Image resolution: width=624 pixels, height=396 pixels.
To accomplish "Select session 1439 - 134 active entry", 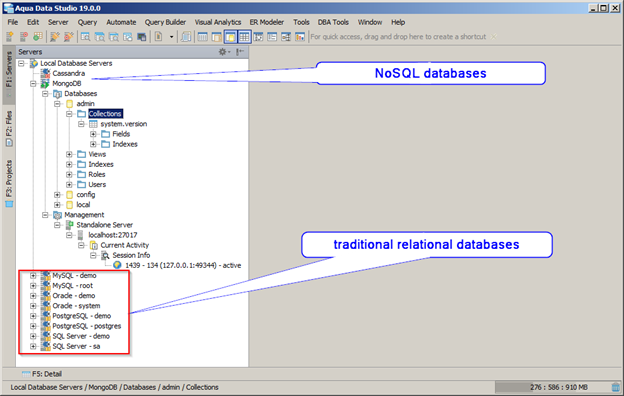I will pos(183,265).
